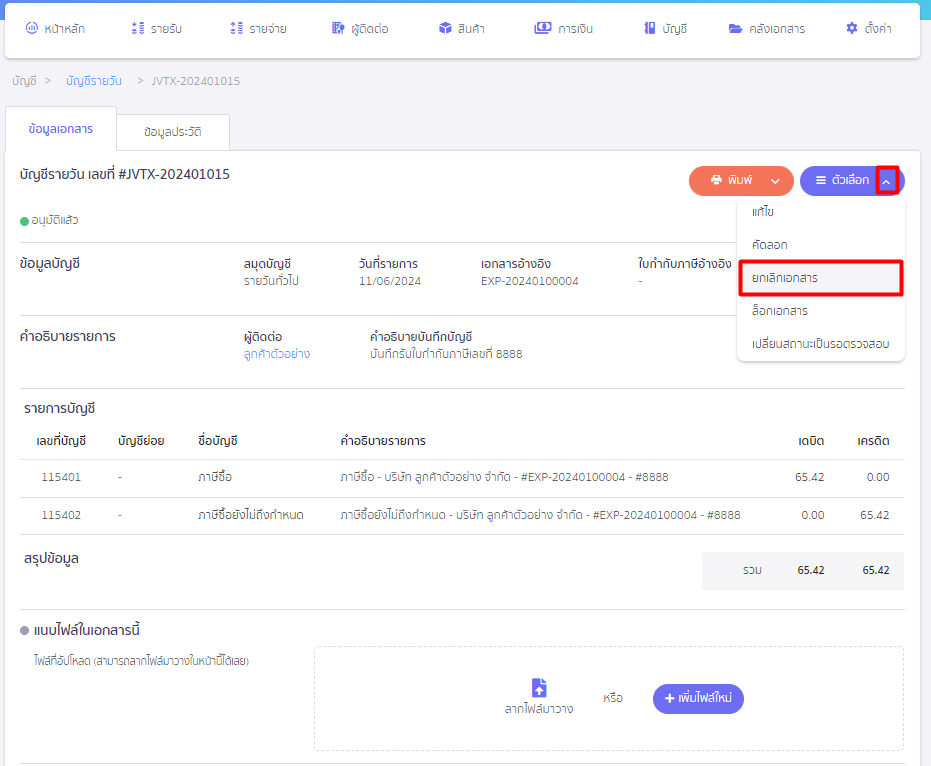Click the หน้าหลัก dashboard icon

[x=31, y=28]
